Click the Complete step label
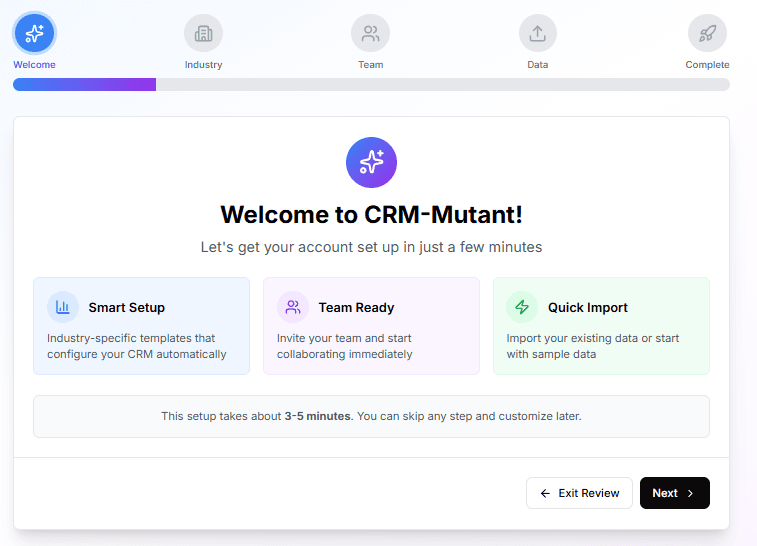 [x=707, y=65]
